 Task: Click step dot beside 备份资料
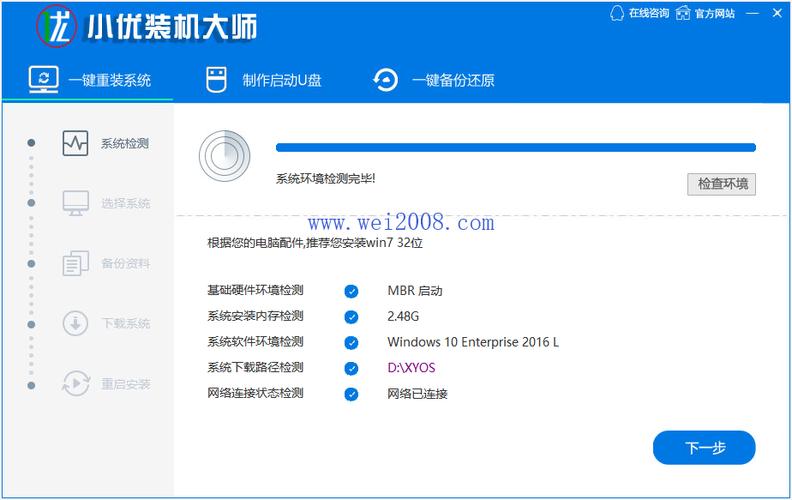[31, 264]
